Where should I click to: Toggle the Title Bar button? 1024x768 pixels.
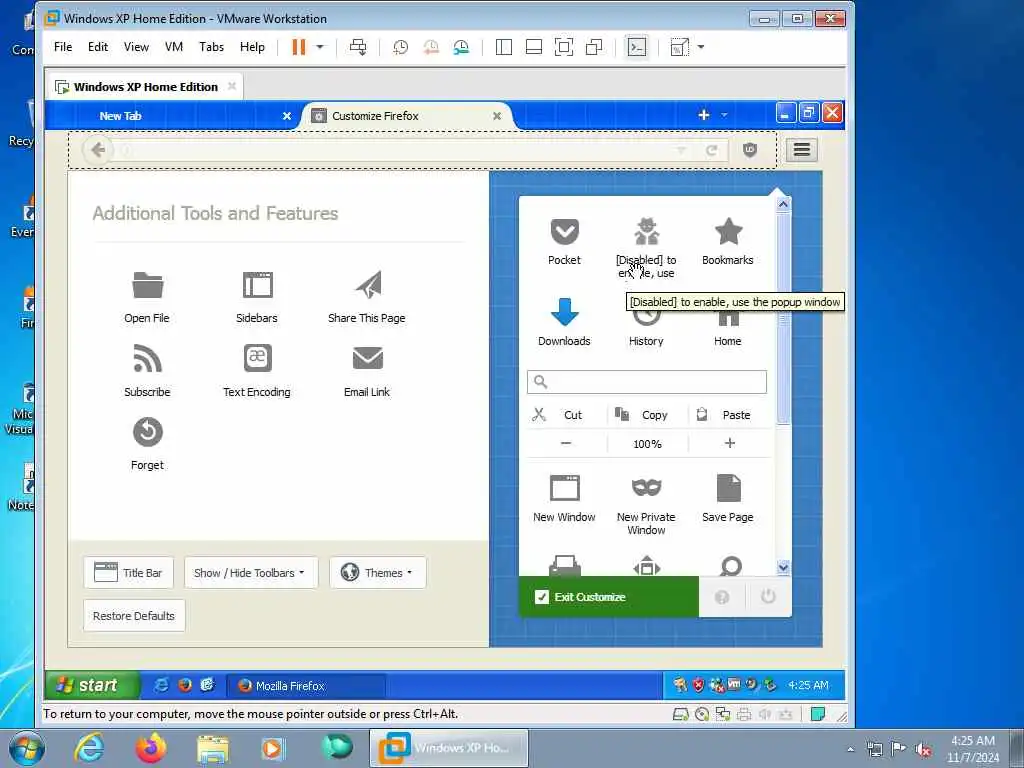pos(129,573)
